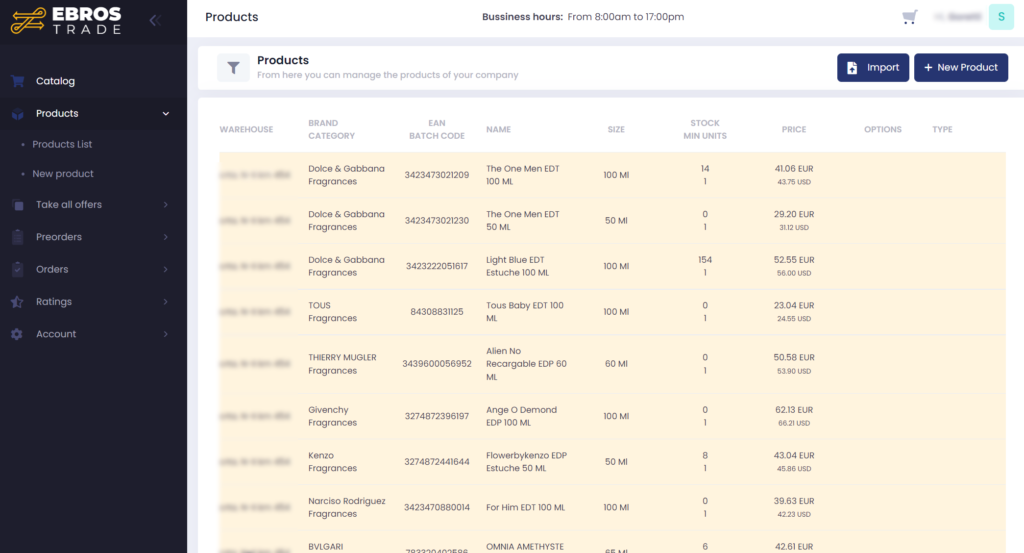Image resolution: width=1024 pixels, height=553 pixels.
Task: Open the Ratings menu item
Action: [x=54, y=302]
